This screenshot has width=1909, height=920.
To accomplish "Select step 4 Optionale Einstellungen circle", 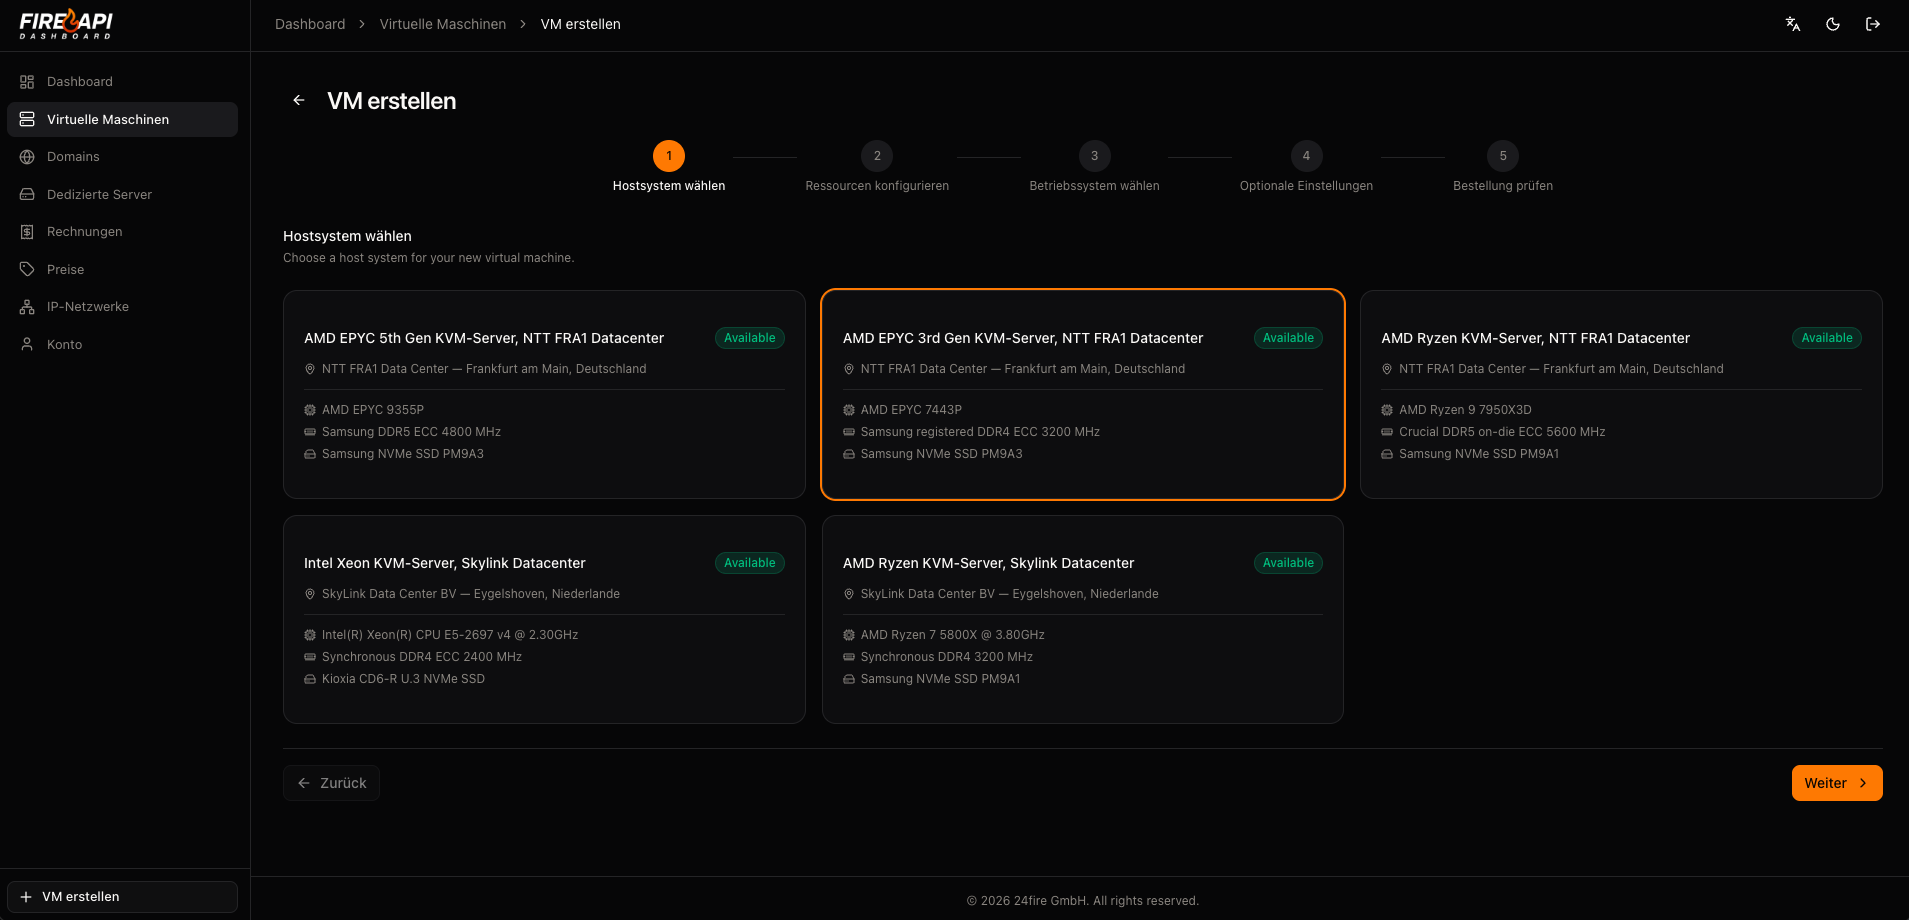I will click(x=1306, y=156).
